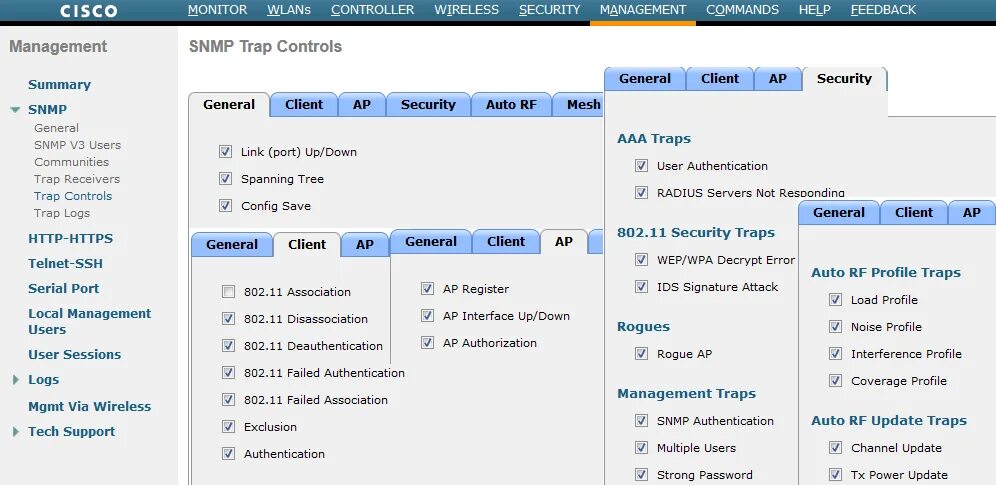
Task: Open the HELP menu
Action: click(814, 10)
